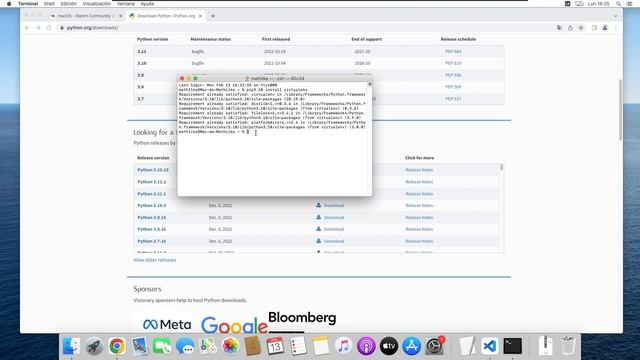Open Trash from the dock
Screen dimensions: 640x360
568,346
